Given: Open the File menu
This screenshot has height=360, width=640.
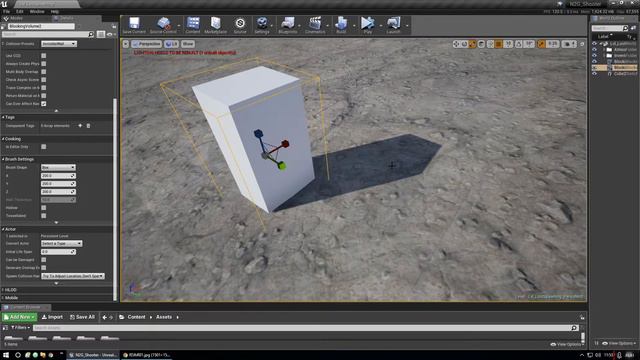Looking at the screenshot, I should click(7, 11).
